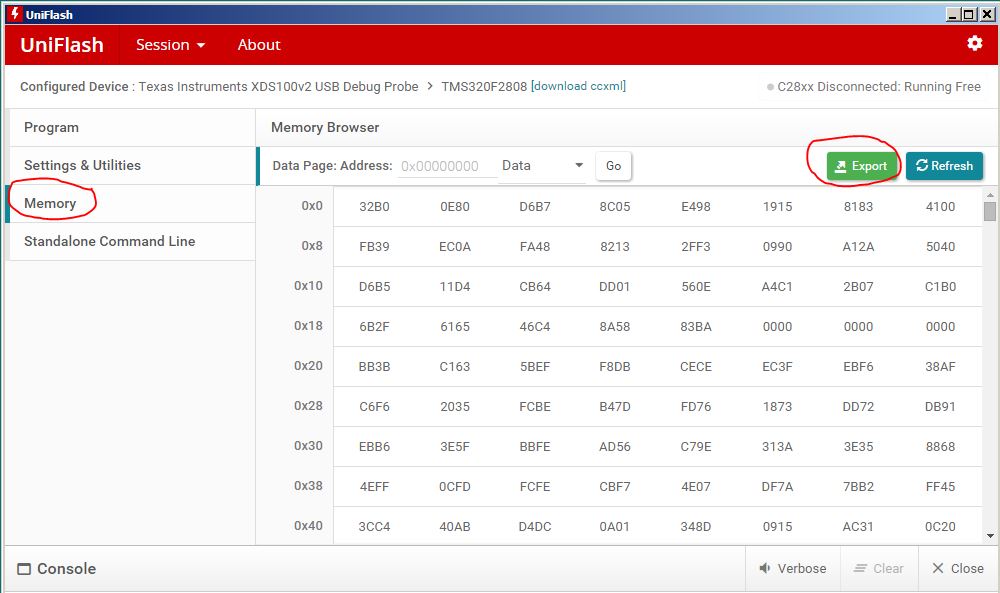Select memory cell D6B5
Image resolution: width=1000 pixels, height=593 pixels.
[x=374, y=287]
